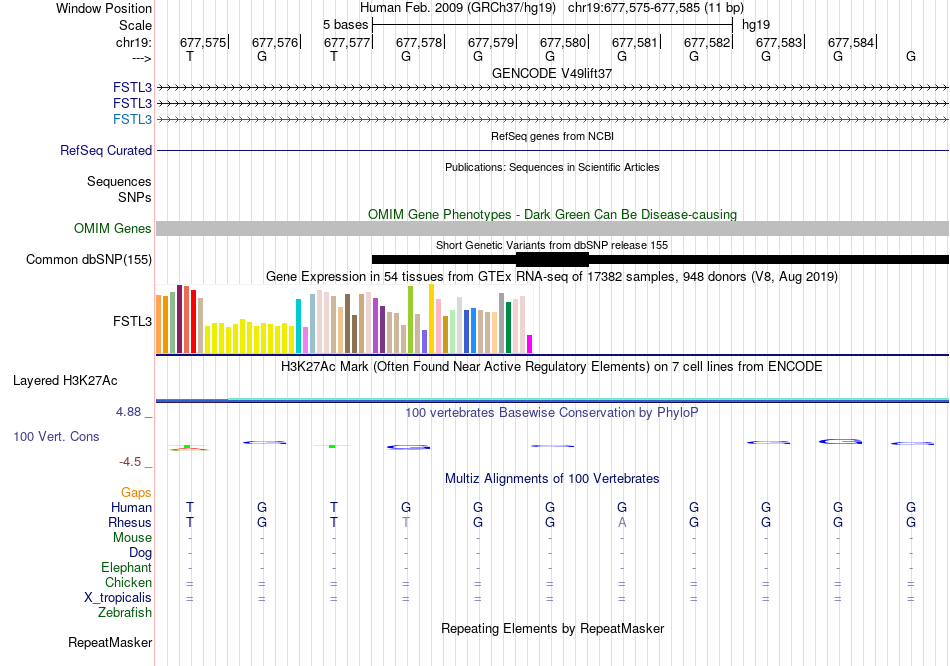Click the gray OMIM Genes bar
The height and width of the screenshot is (666, 950).
552,228
